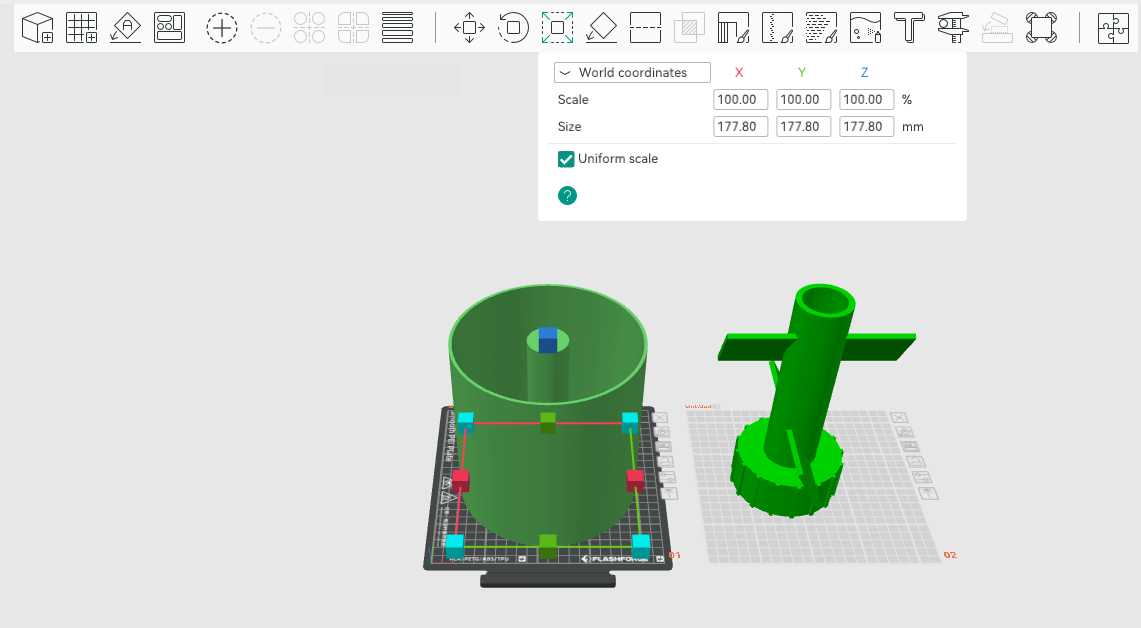Click the X remove icon on plate 02
Image resolution: width=1141 pixels, height=628 pixels.
899,418
